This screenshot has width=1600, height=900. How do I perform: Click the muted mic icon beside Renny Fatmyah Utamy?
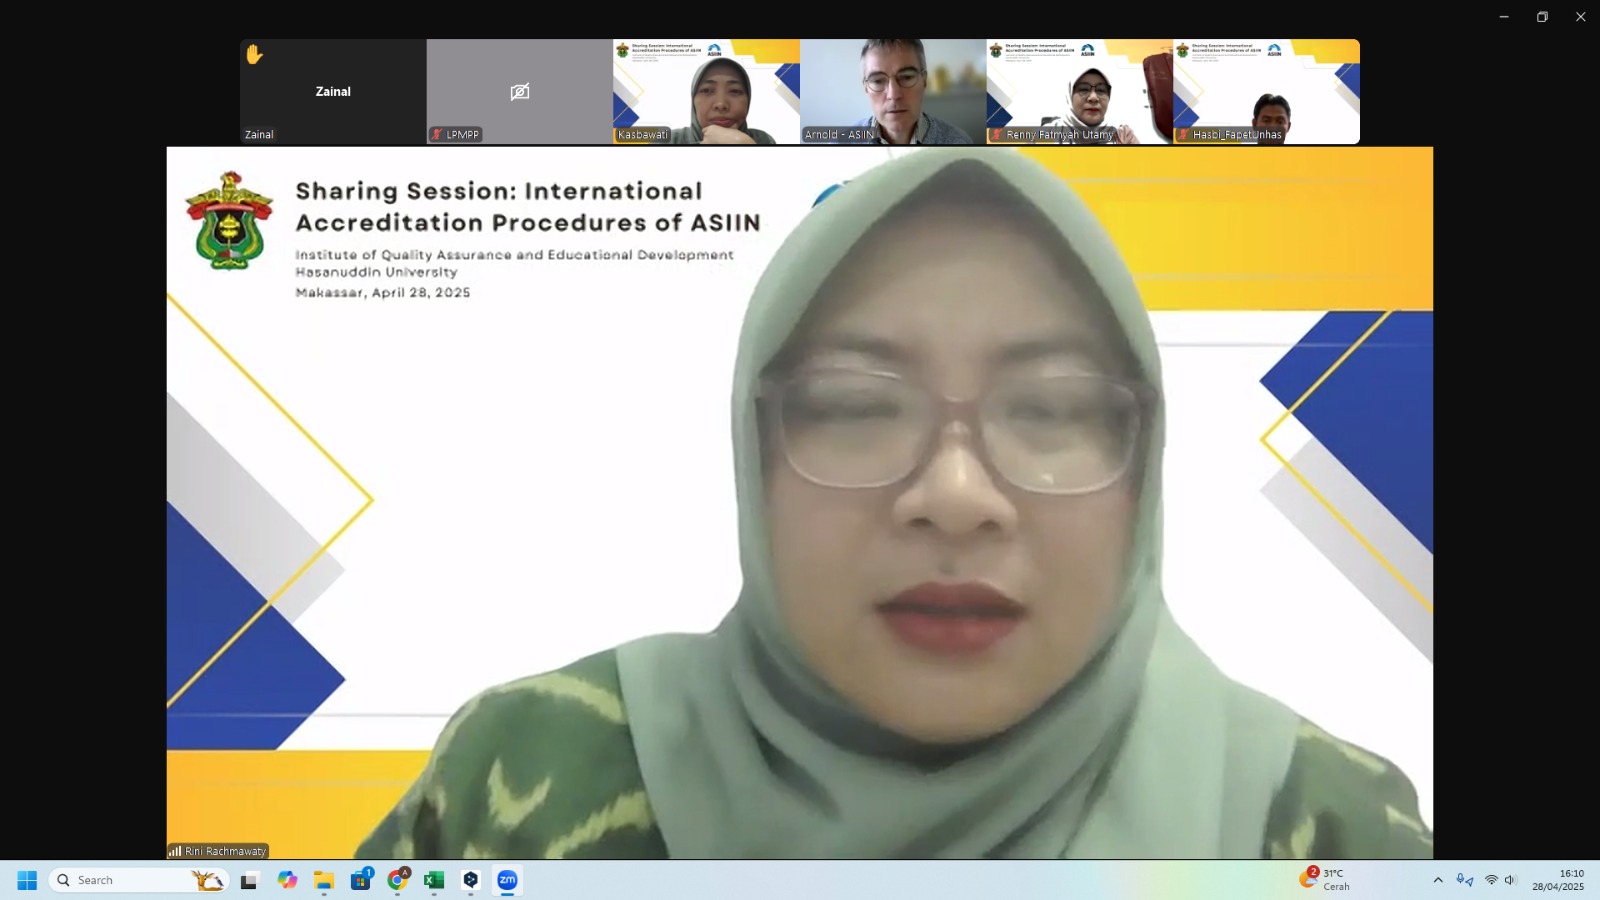[997, 135]
